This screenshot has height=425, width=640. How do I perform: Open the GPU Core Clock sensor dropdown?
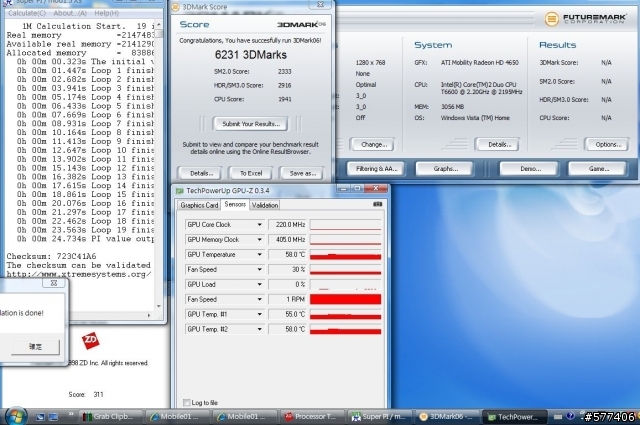[x=259, y=225]
